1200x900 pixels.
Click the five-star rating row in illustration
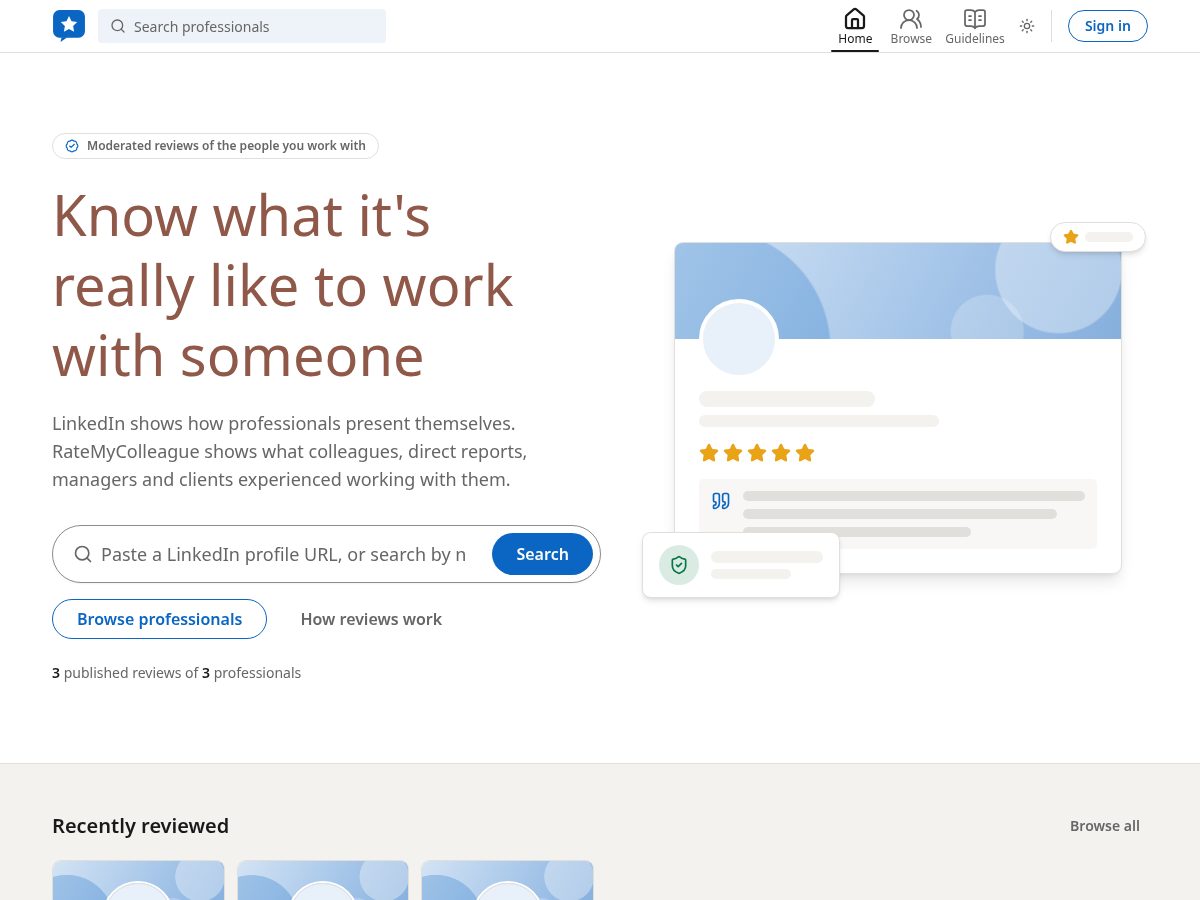[x=757, y=453]
